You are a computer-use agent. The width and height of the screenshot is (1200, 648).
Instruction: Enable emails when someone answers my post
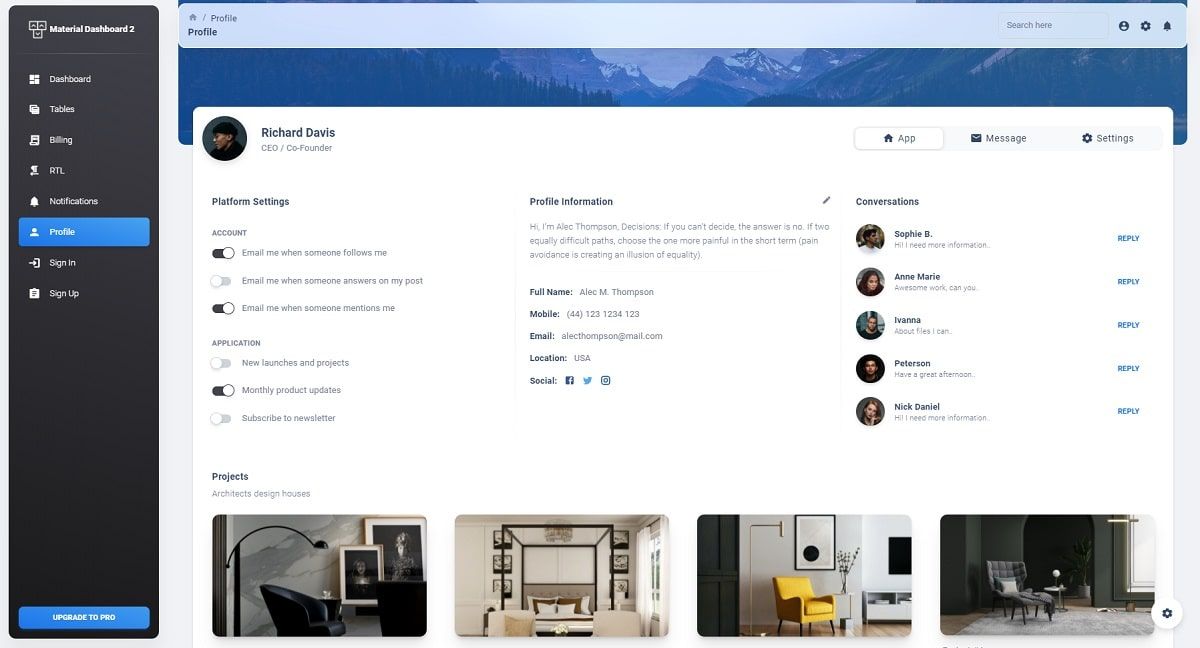(x=222, y=281)
